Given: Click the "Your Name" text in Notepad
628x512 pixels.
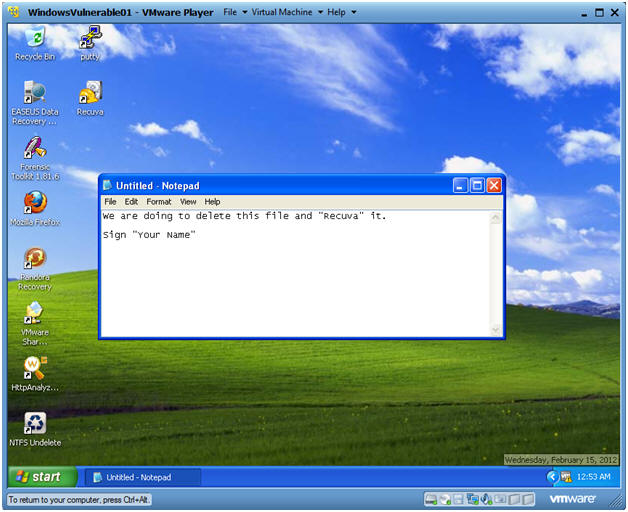Looking at the screenshot, I should 164,235.
